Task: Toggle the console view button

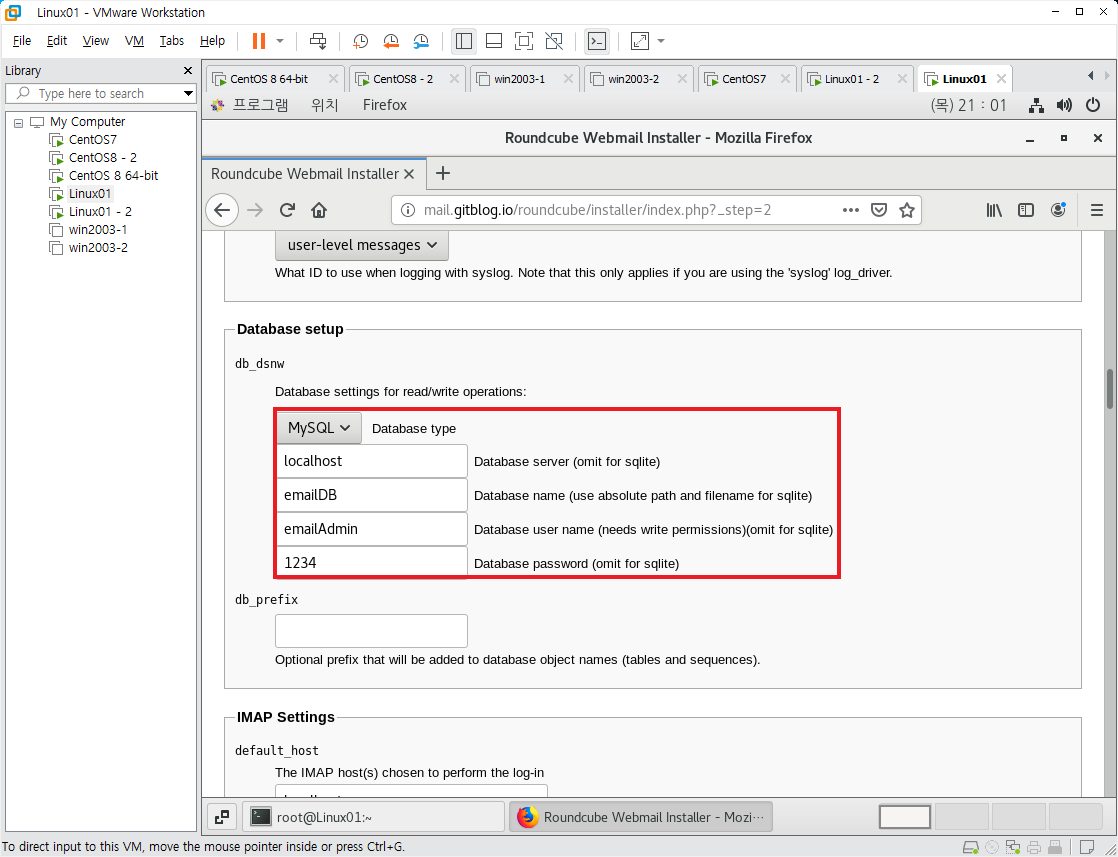Action: pyautogui.click(x=597, y=41)
